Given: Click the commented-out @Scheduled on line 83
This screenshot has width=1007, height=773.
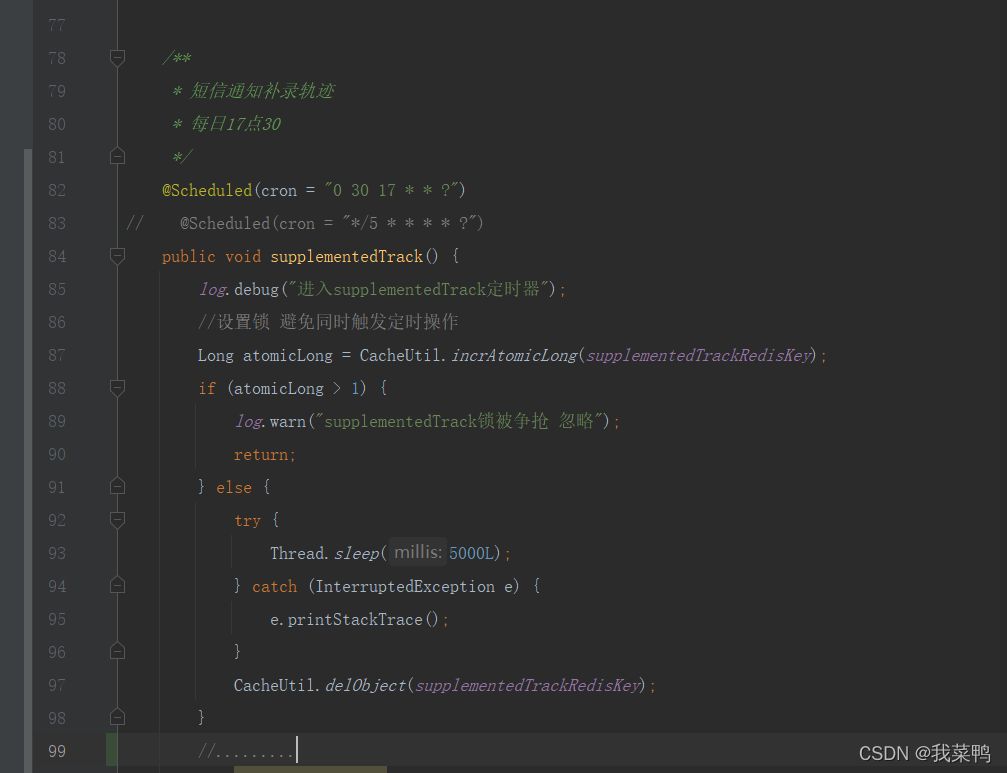Looking at the screenshot, I should click(331, 223).
